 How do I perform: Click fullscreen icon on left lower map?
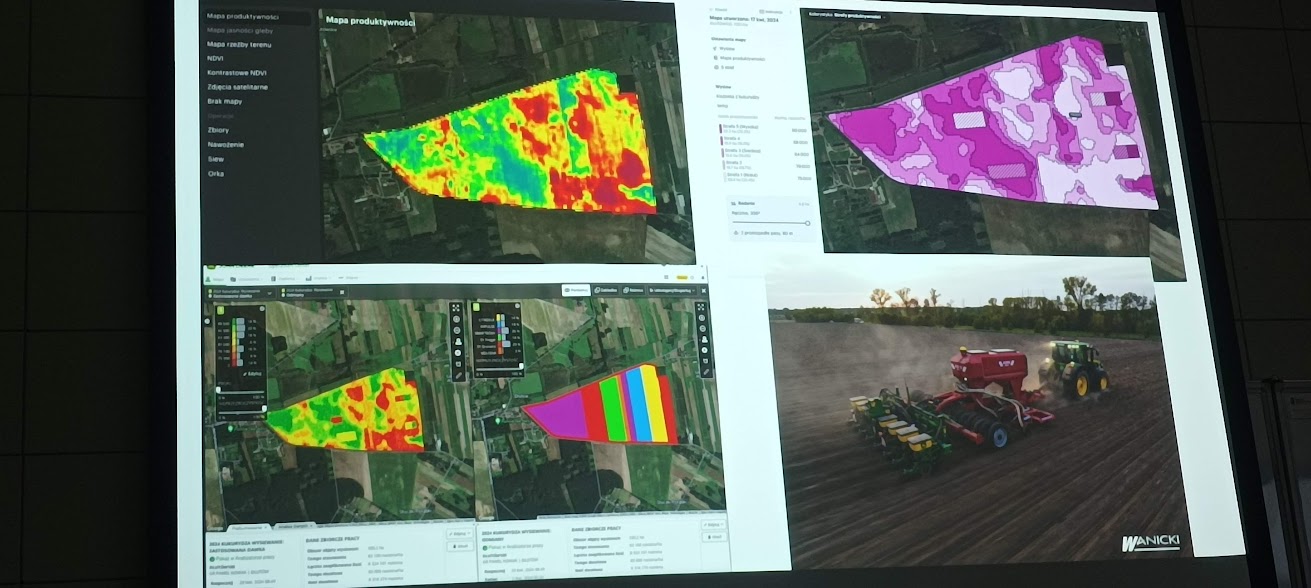[x=456, y=308]
